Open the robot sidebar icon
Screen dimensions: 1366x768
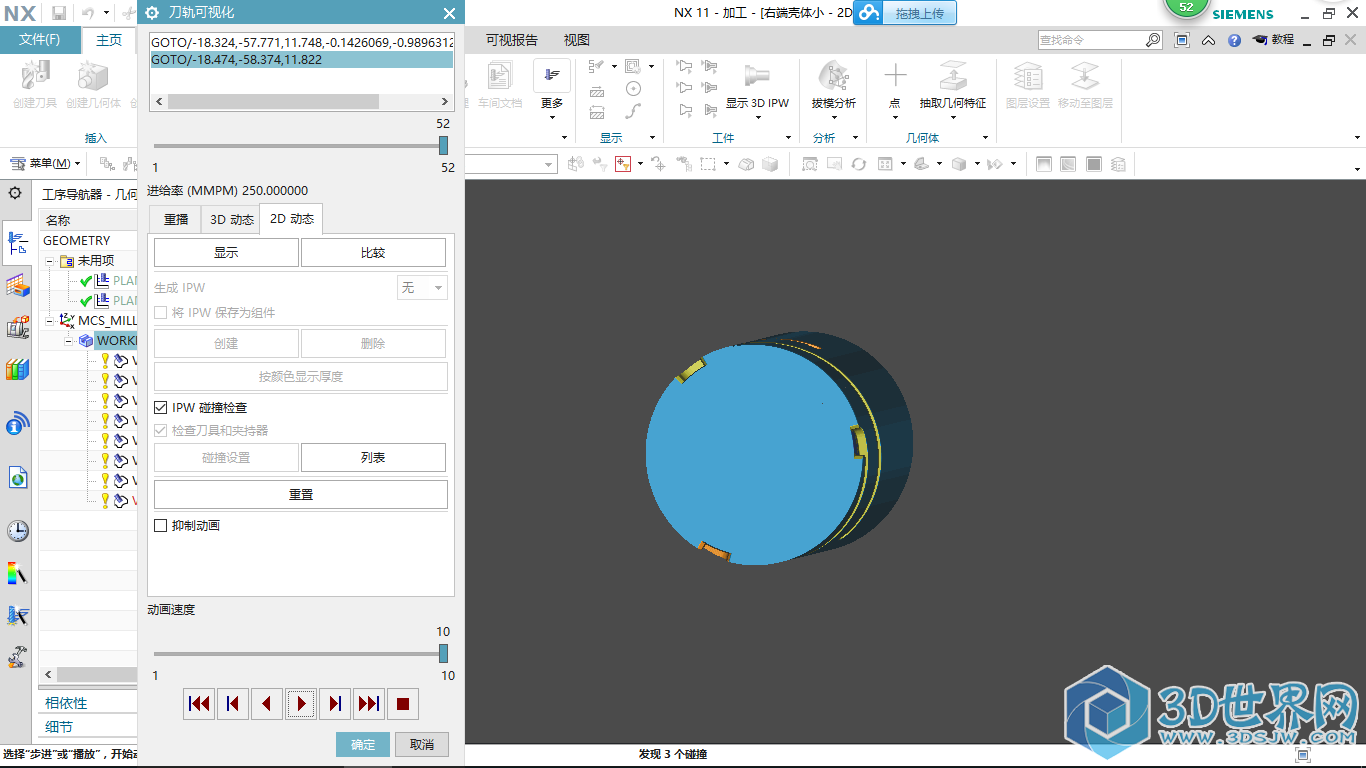17,658
